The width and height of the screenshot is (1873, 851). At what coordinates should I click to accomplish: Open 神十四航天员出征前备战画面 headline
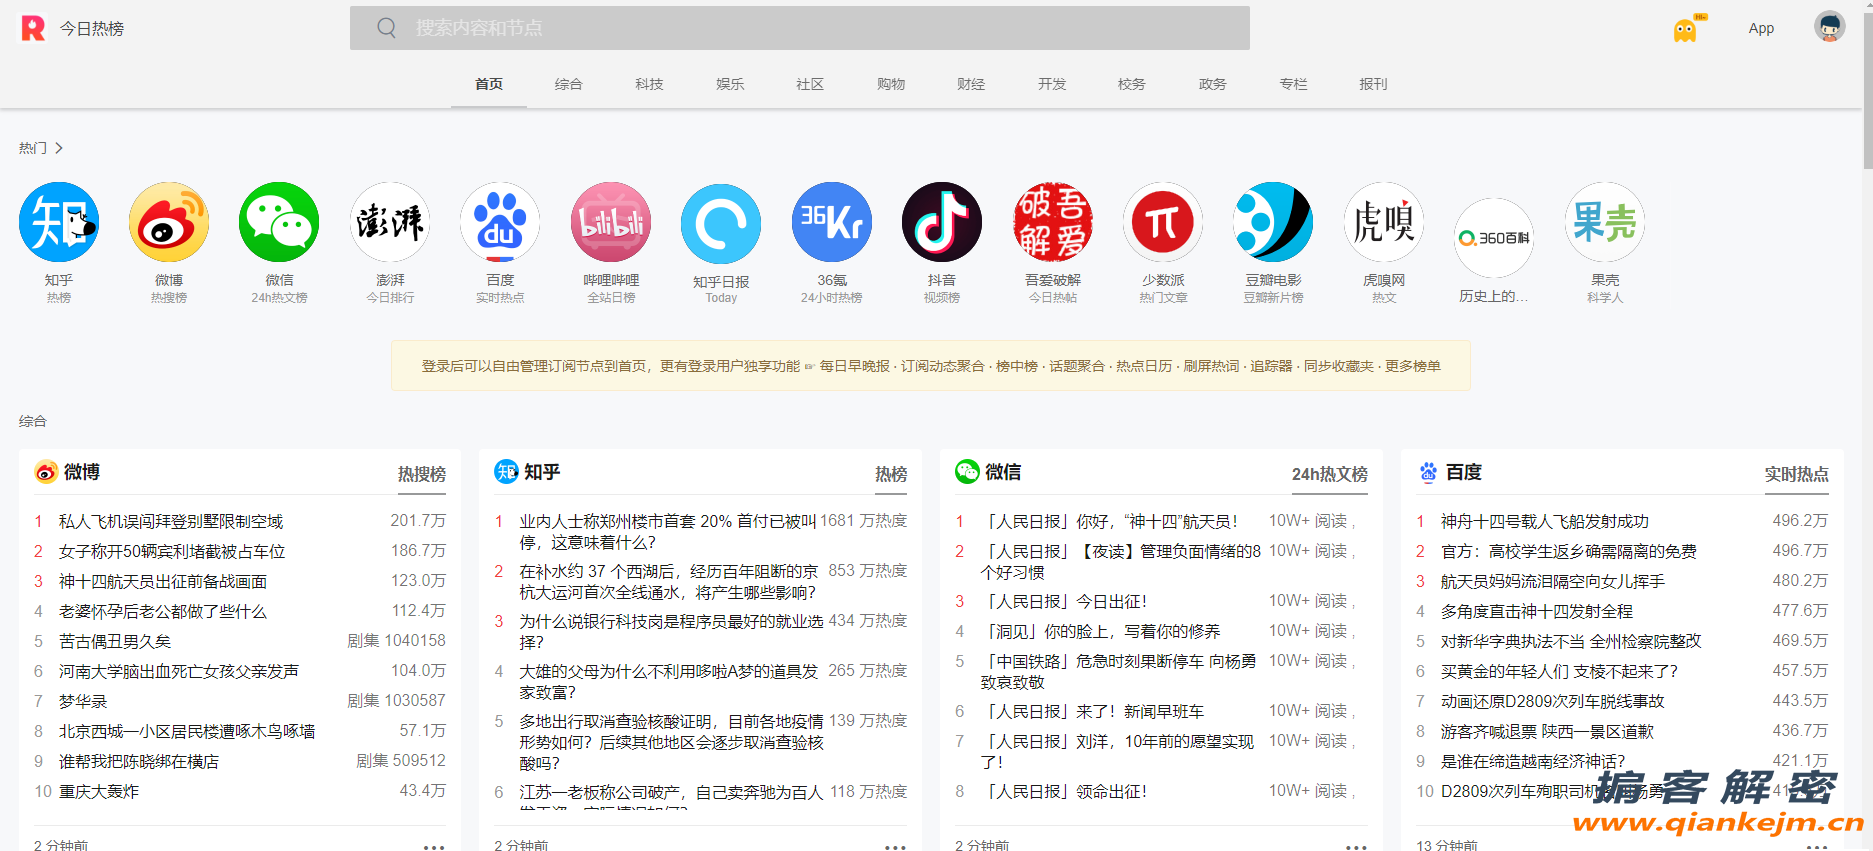point(163,581)
